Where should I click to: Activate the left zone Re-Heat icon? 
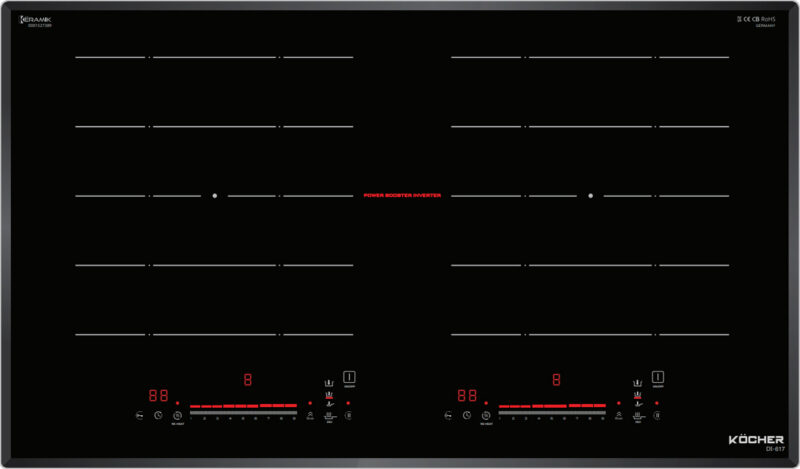point(177,415)
